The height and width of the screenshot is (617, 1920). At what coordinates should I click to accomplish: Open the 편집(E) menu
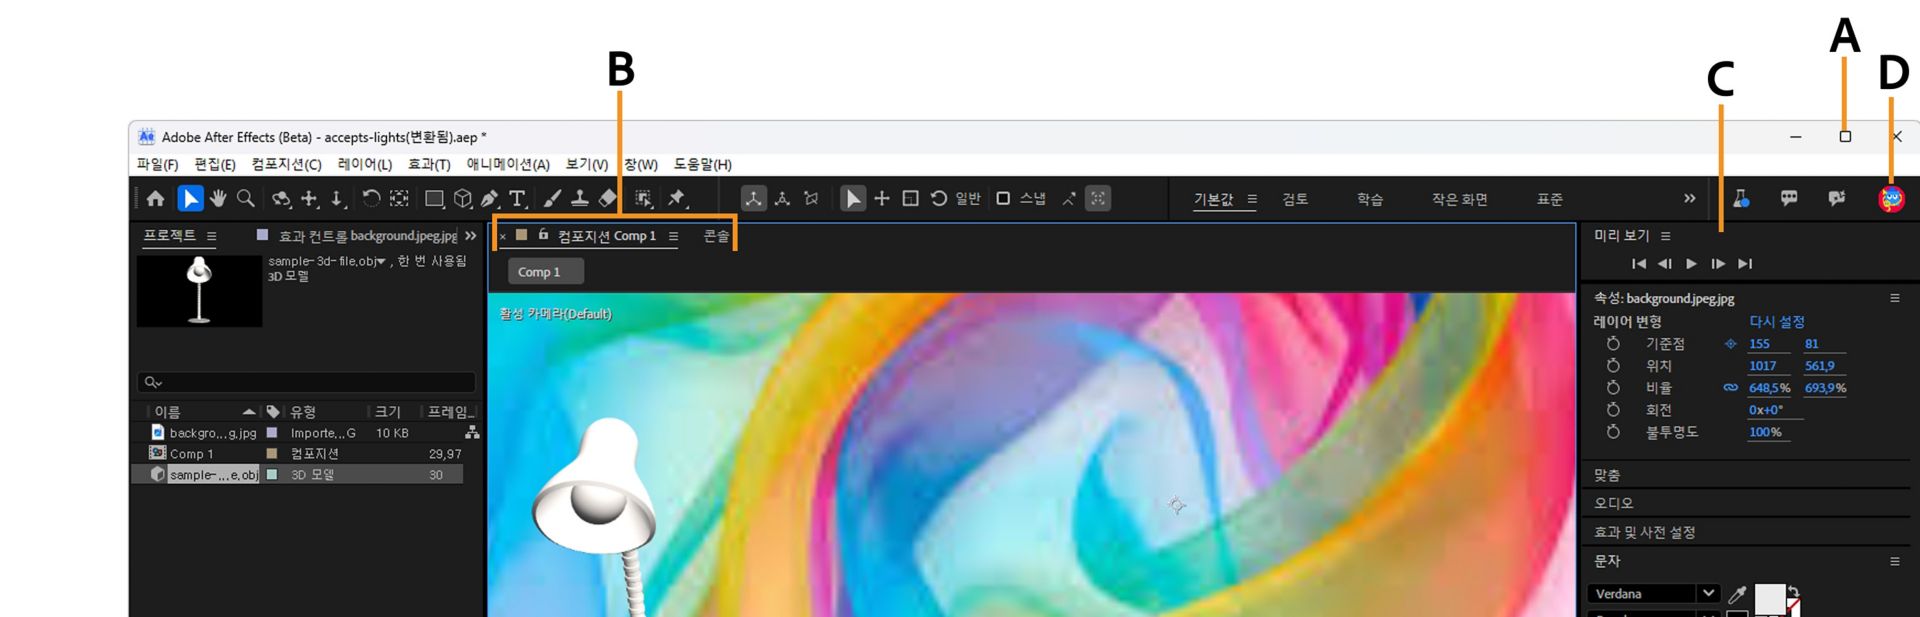215,164
